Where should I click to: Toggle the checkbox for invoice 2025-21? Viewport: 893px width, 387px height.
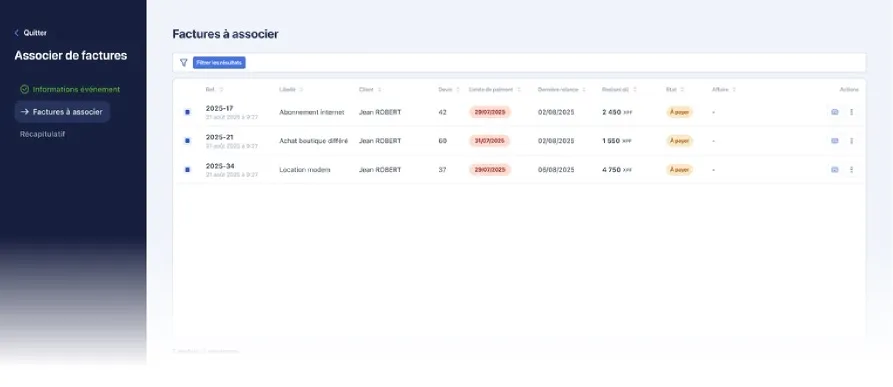coord(187,141)
